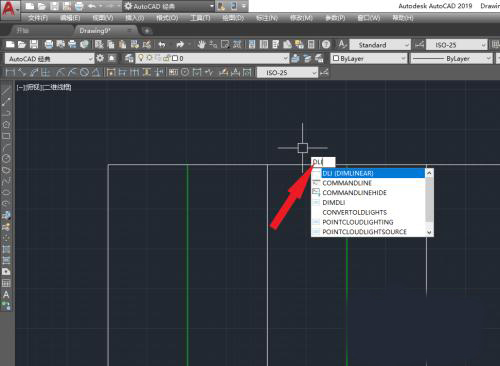The height and width of the screenshot is (366, 500).
Task: Select the Table tool in draw toolbar
Action: [x=6, y=283]
